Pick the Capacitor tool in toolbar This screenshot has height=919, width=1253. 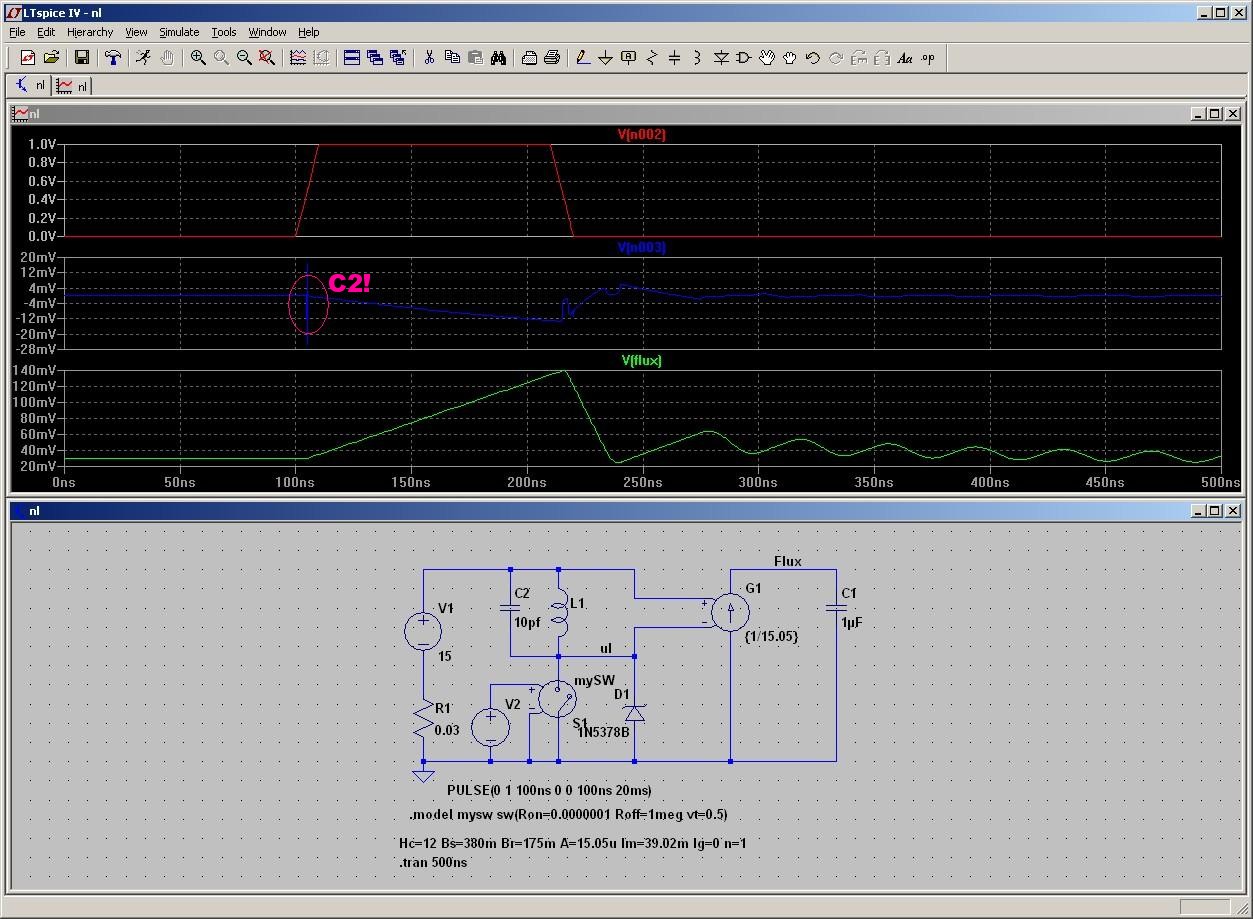[674, 58]
